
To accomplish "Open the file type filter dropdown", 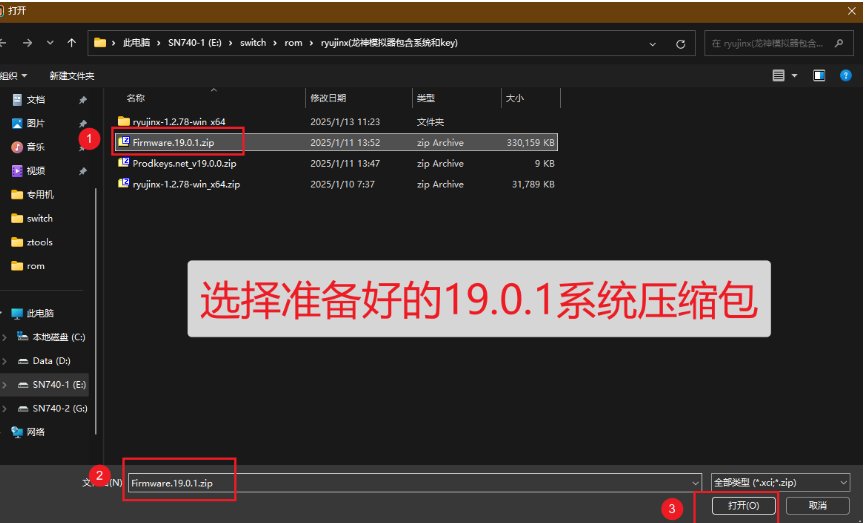I will click(x=780, y=482).
